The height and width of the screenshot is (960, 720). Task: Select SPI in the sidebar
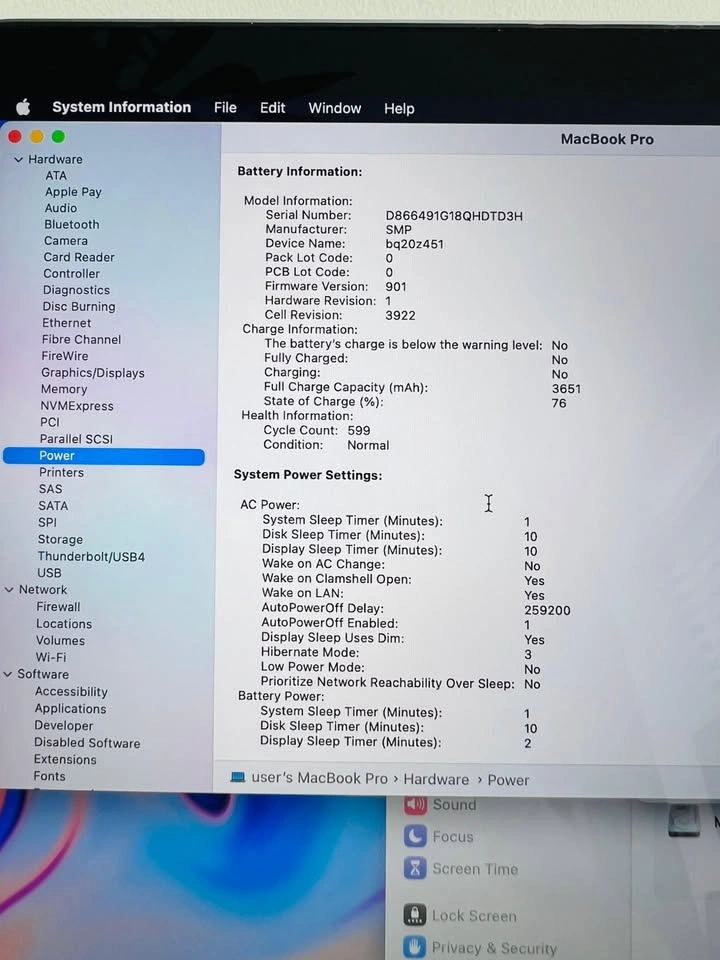point(47,523)
